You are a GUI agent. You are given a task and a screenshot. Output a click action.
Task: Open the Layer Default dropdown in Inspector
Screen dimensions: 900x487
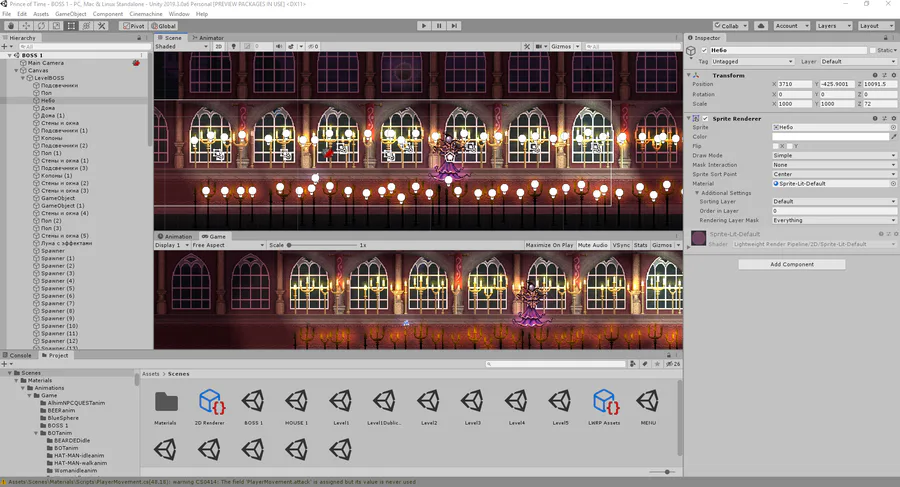click(858, 61)
